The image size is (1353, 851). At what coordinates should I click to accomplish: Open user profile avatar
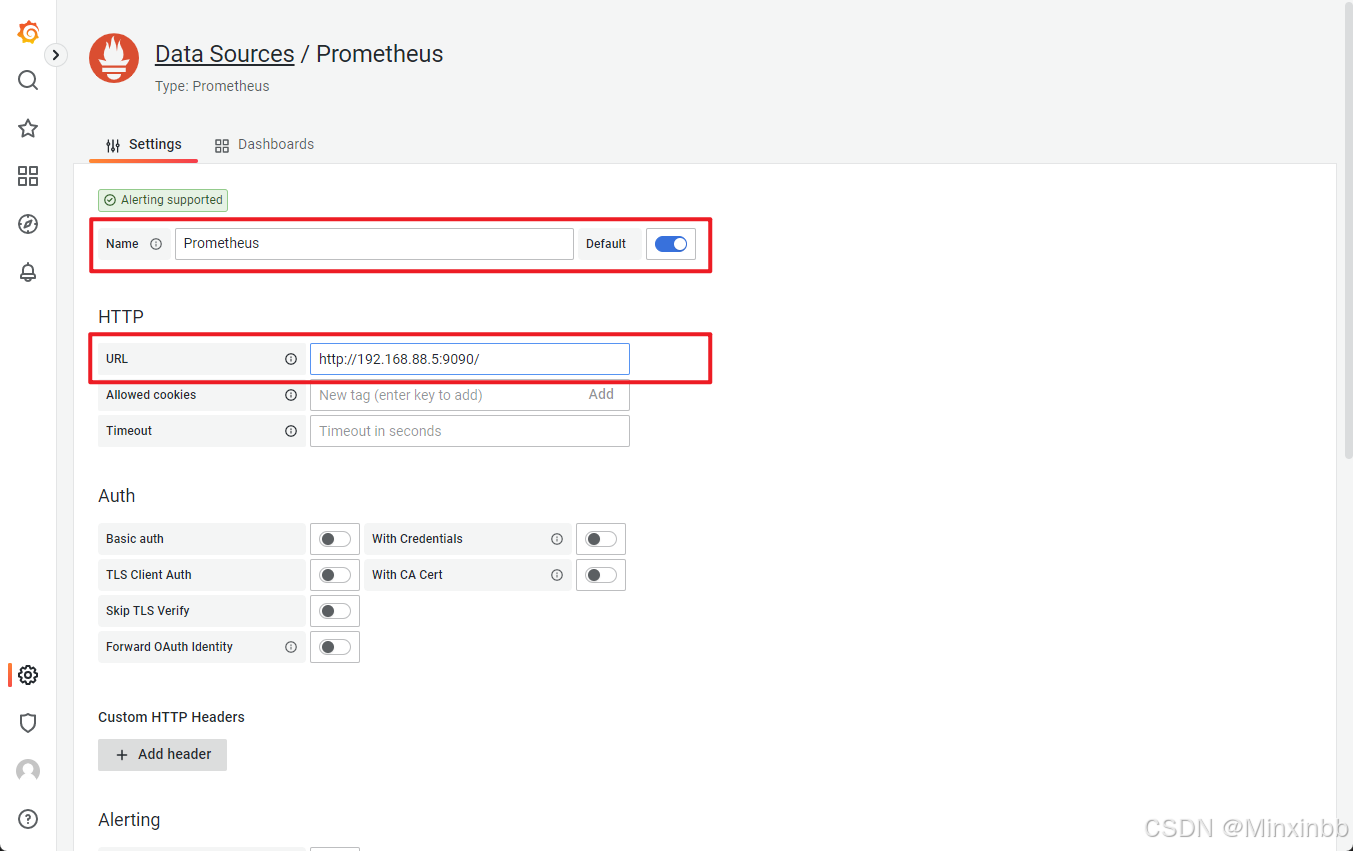[28, 771]
